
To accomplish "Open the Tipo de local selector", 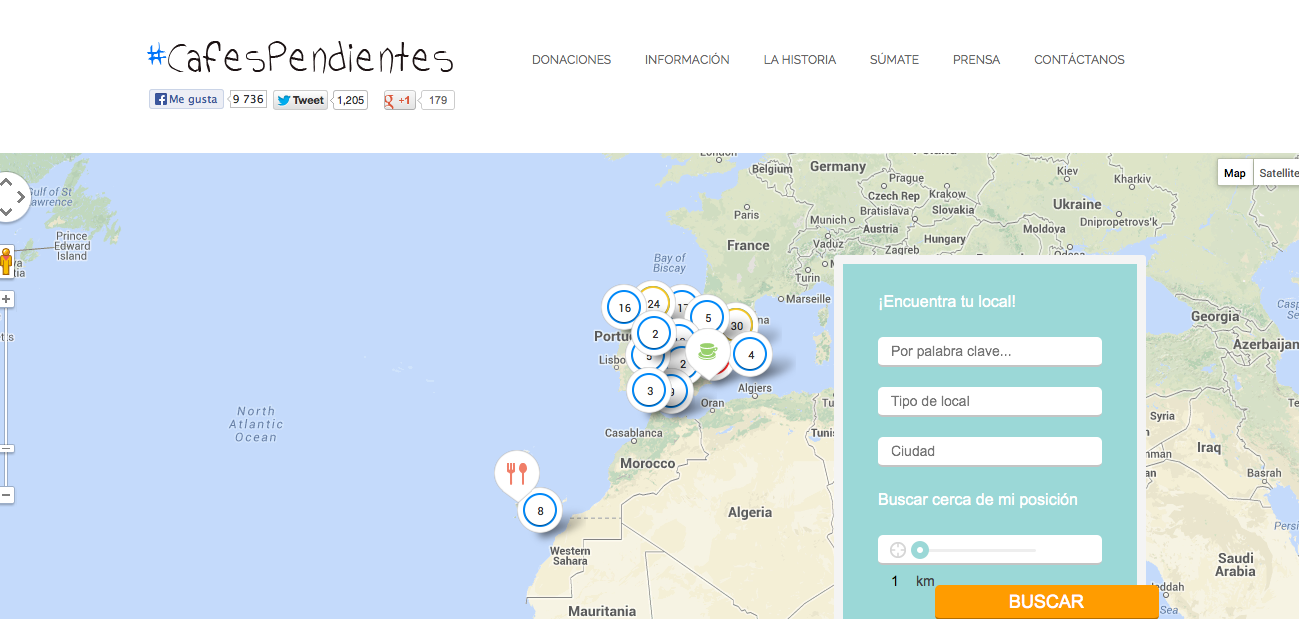I will click(x=989, y=401).
